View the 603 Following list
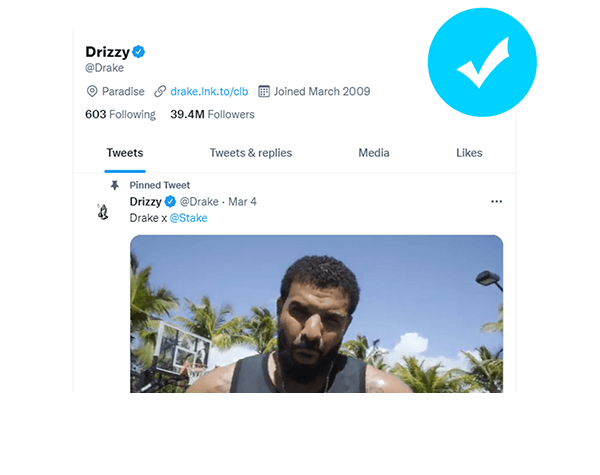Viewport: 600px width, 475px height. click(121, 115)
